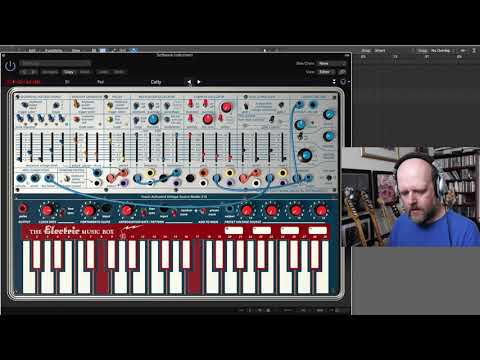Screen dimensions: 480x360
Task: Click the Compare button in plugin header
Action: pyautogui.click(x=50, y=72)
